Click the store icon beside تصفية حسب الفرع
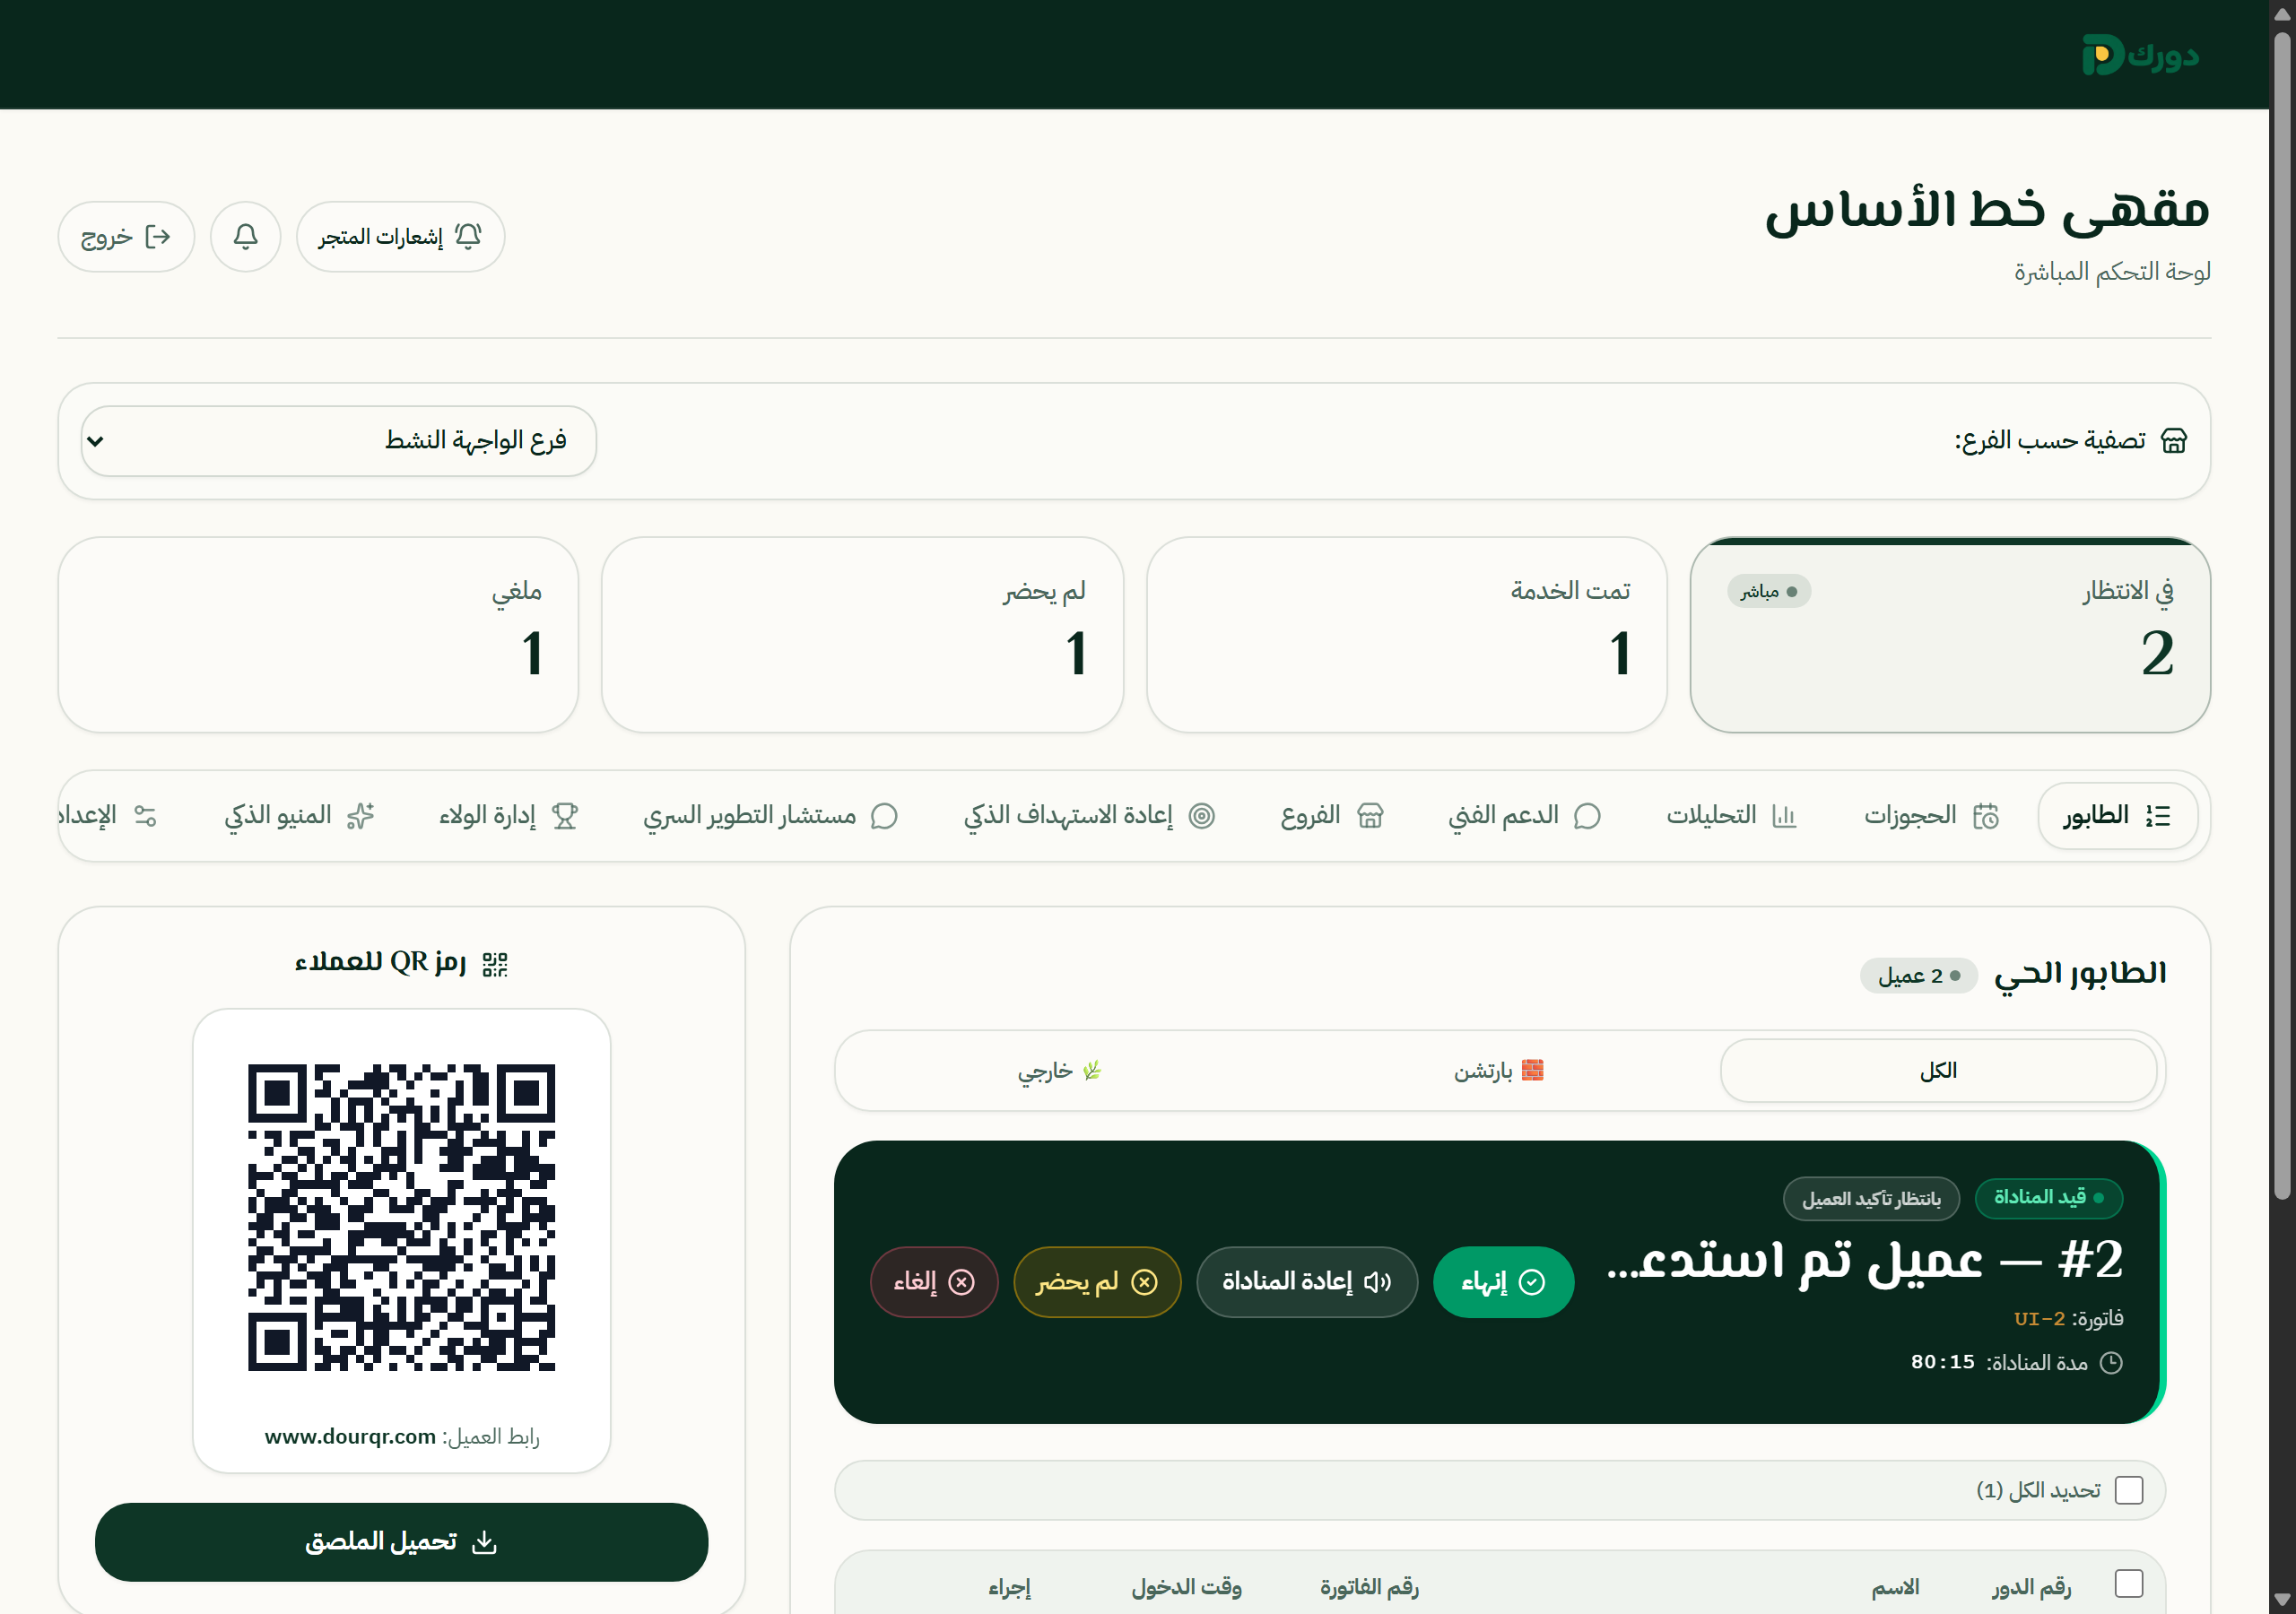2296x1614 pixels. click(2174, 441)
